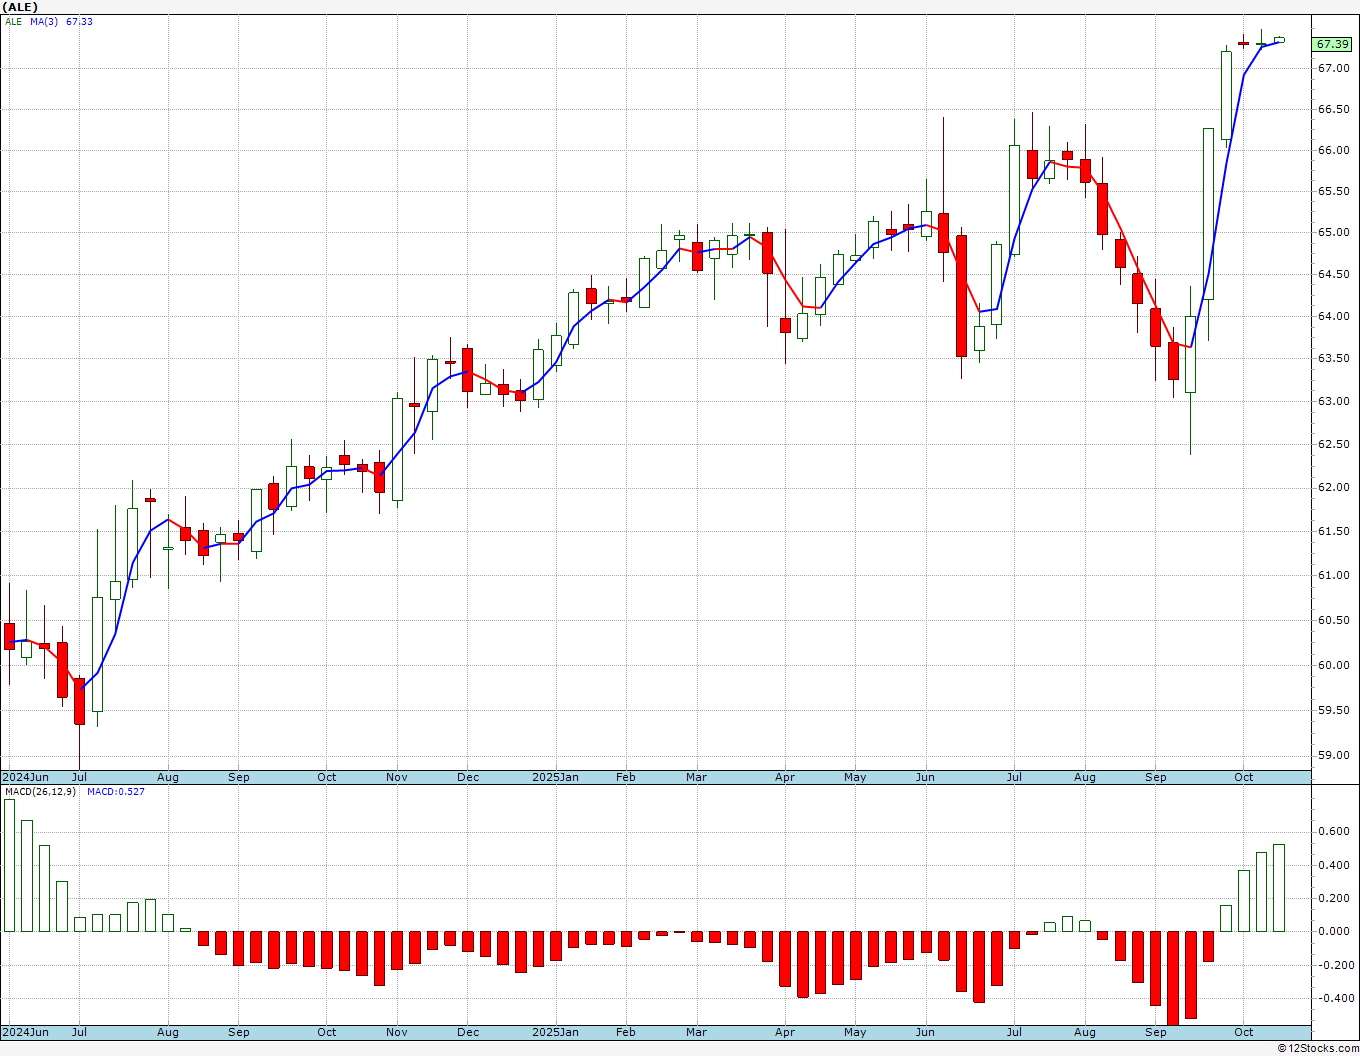Click May on the price chart date axis

point(855,777)
